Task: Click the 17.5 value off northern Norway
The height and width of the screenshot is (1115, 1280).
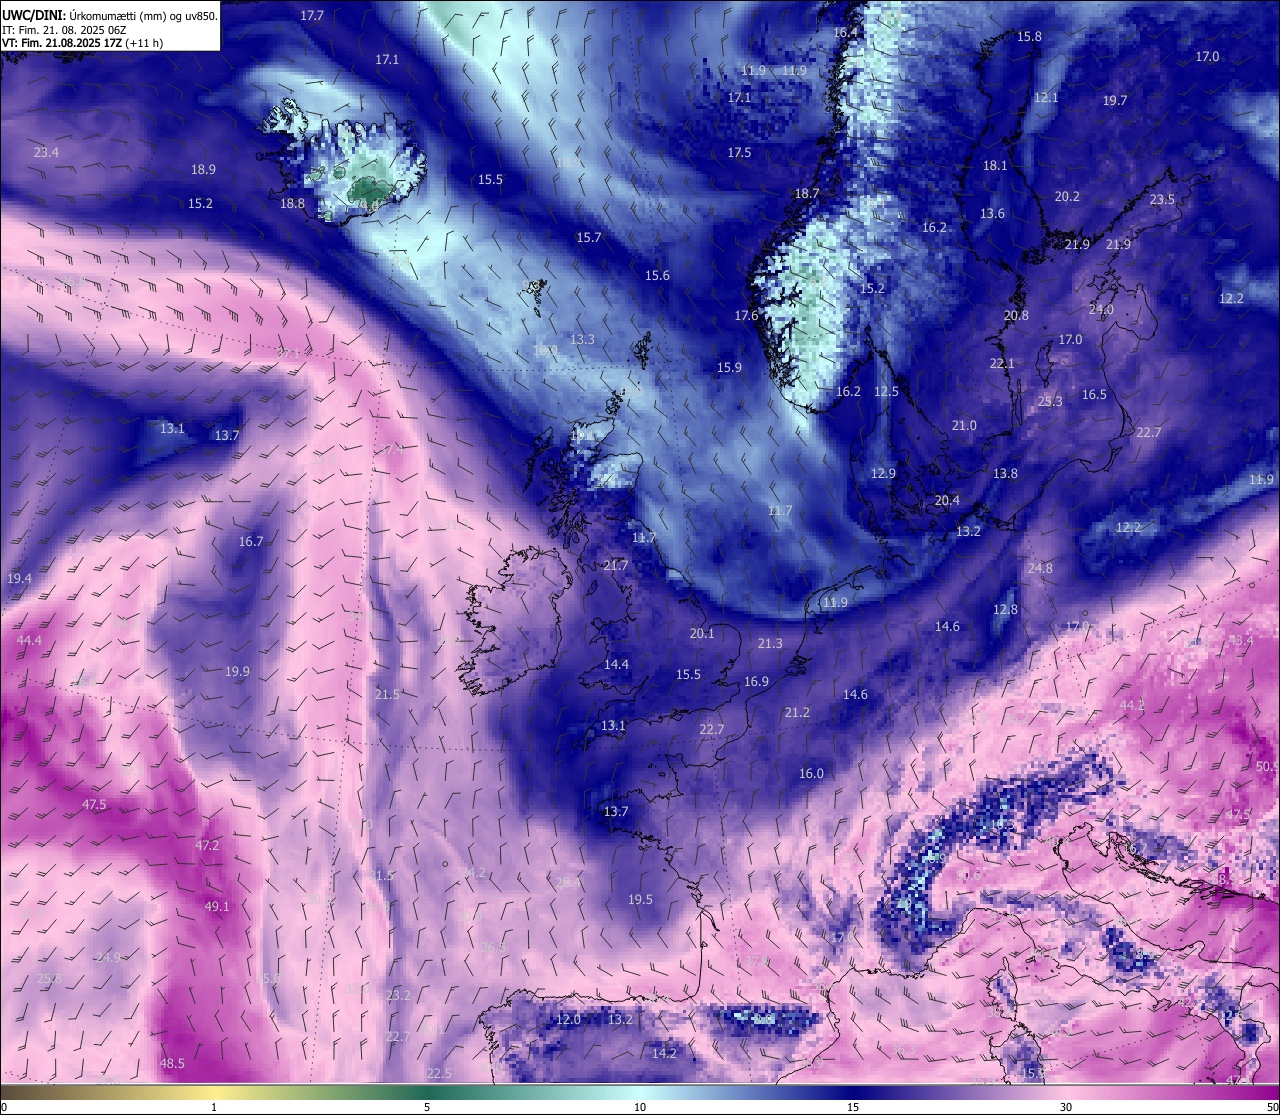Action: pyautogui.click(x=739, y=152)
